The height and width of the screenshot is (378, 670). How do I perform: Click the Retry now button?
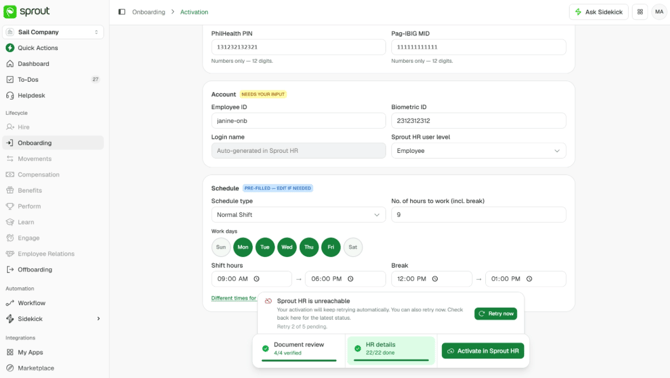496,314
